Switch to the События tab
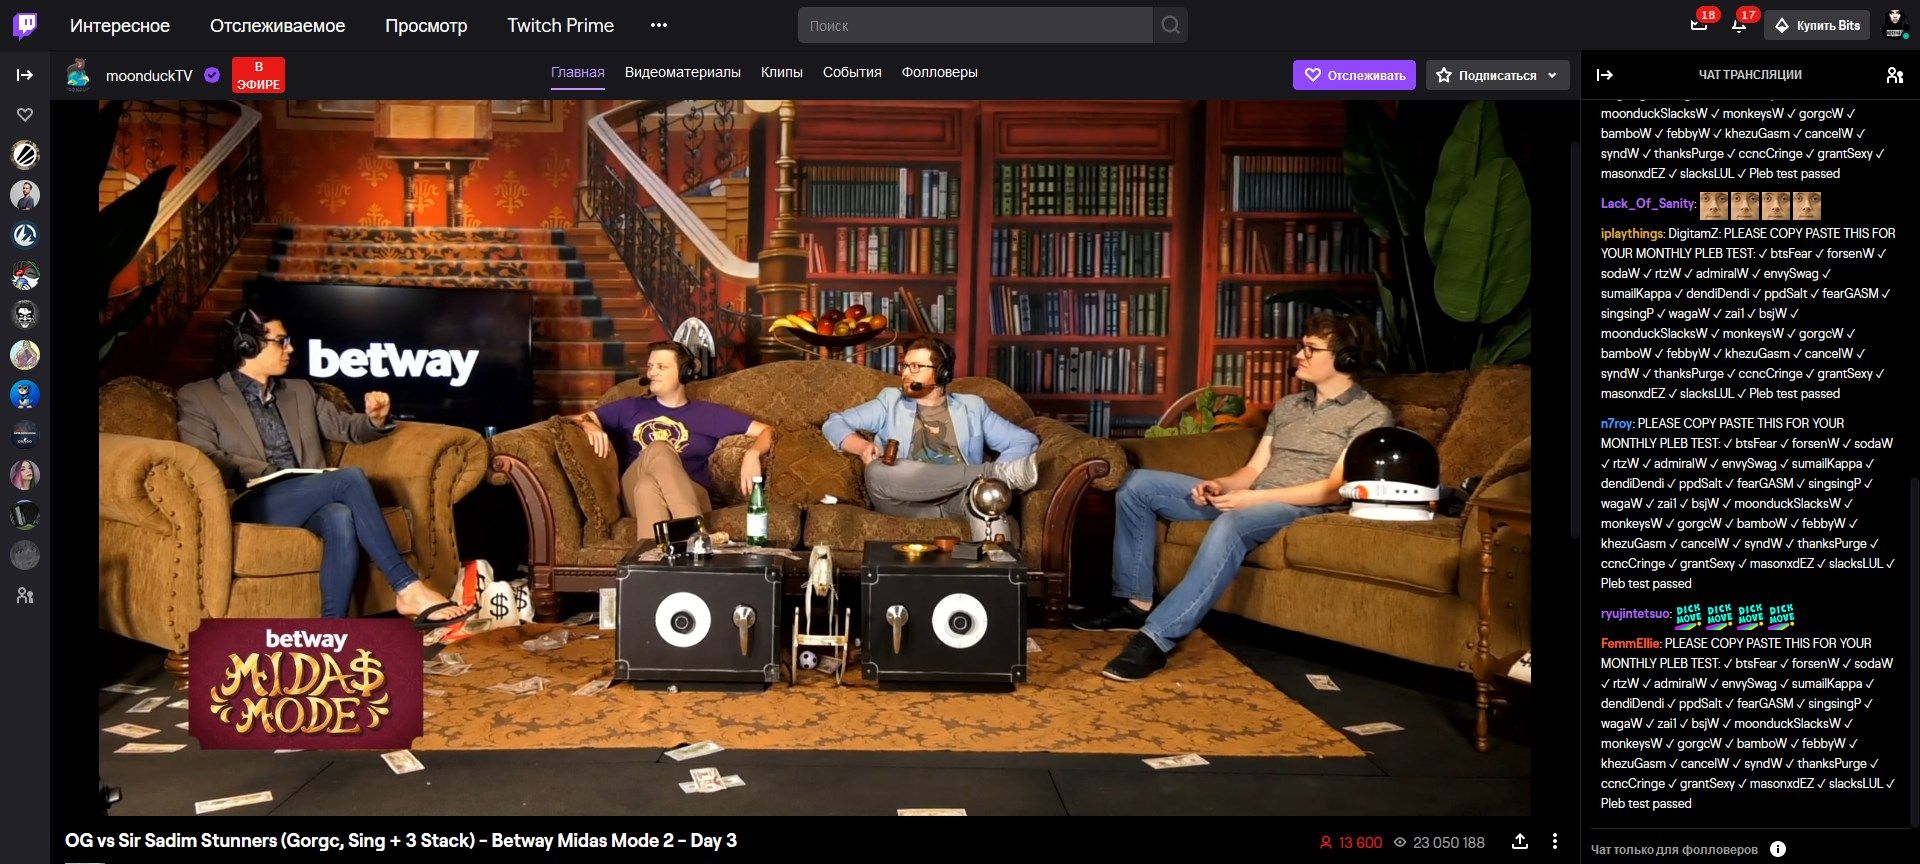Viewport: 1920px width, 864px height. coord(852,72)
